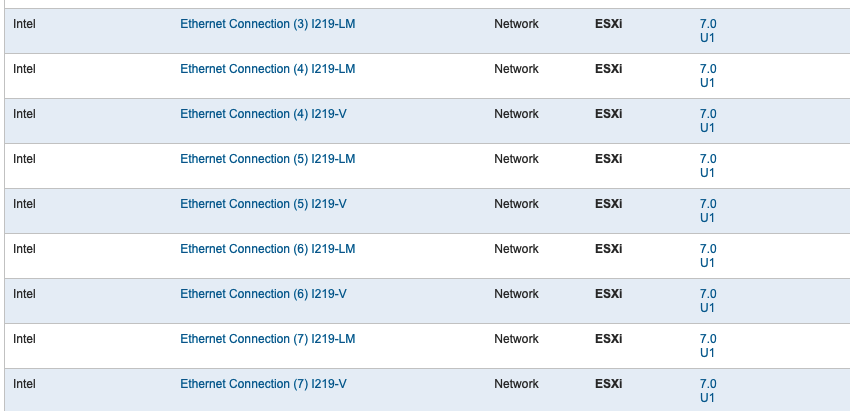The width and height of the screenshot is (850, 411).
Task: Open Ethernet Connection (4) I219-LM link
Action: tap(268, 69)
